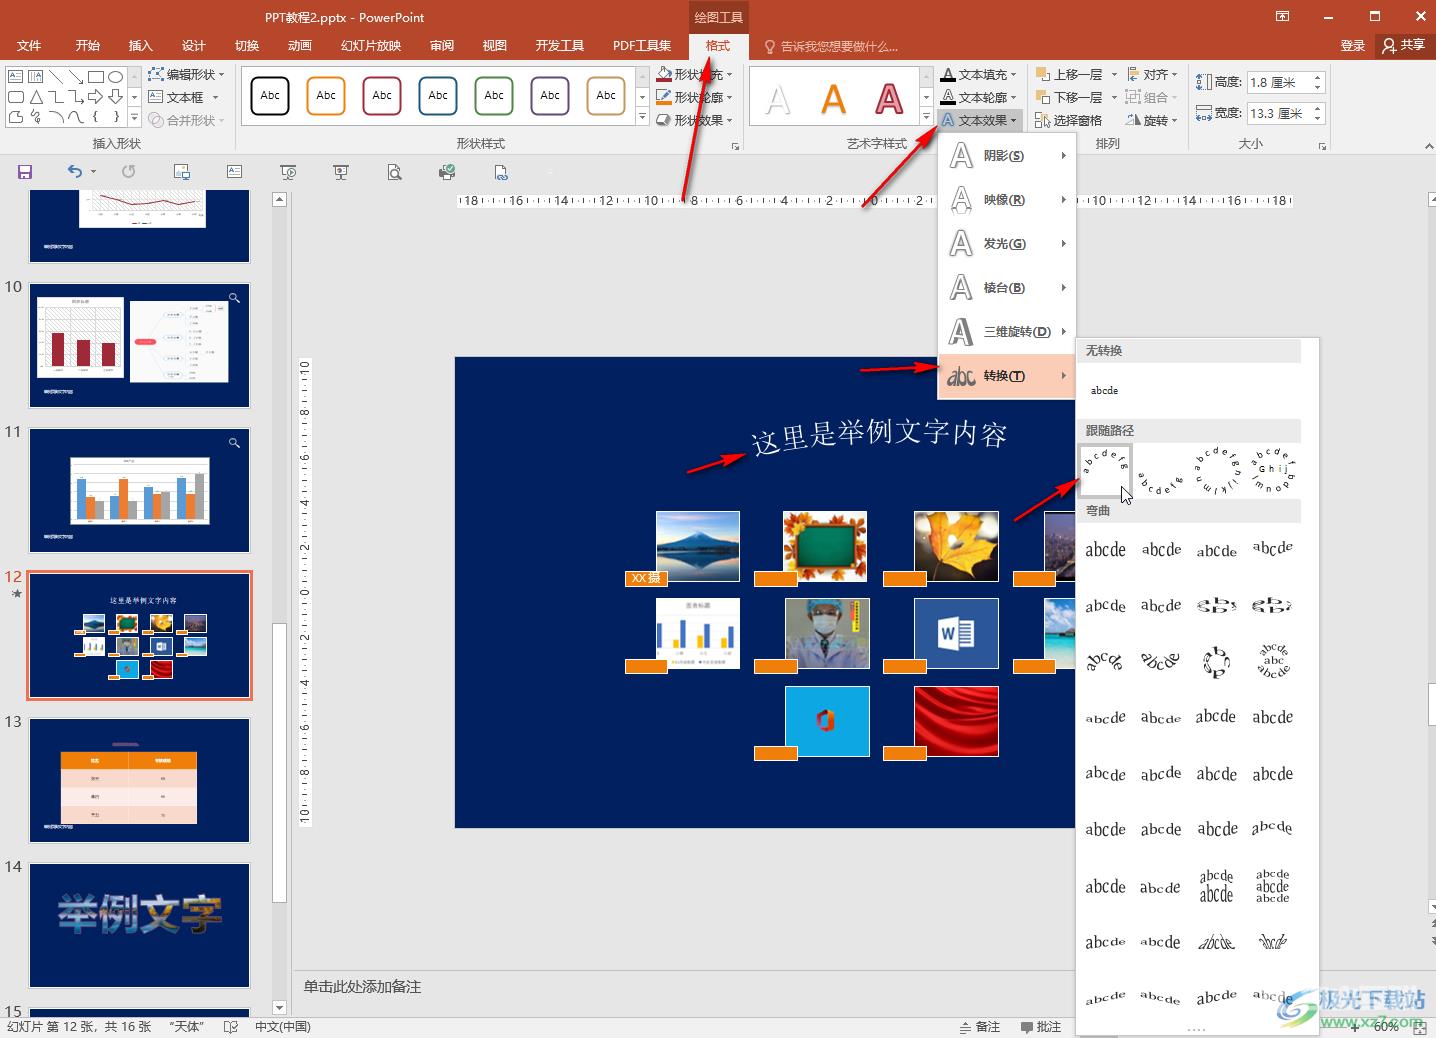
Task: Click the redo/repeat arrow icon
Action: pos(128,172)
